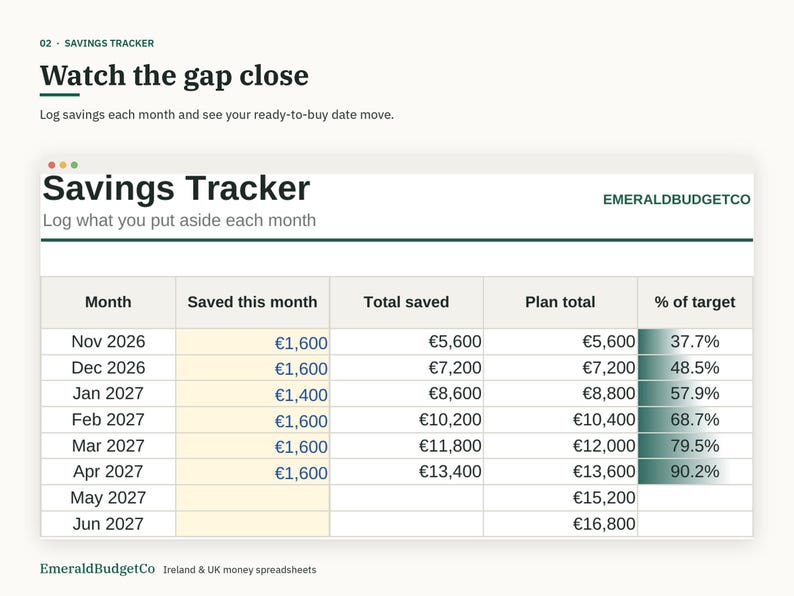Click the €11,800 total saved cell

click(x=406, y=446)
